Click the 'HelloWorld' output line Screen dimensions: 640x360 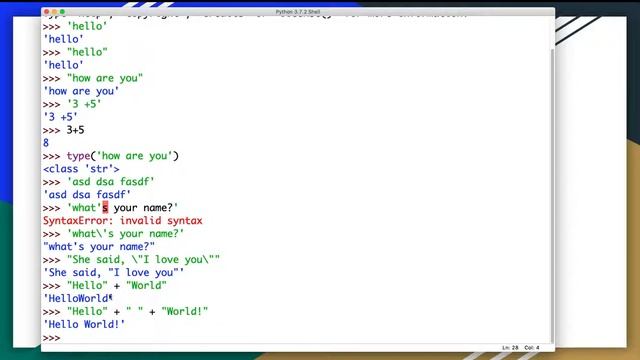coord(78,299)
